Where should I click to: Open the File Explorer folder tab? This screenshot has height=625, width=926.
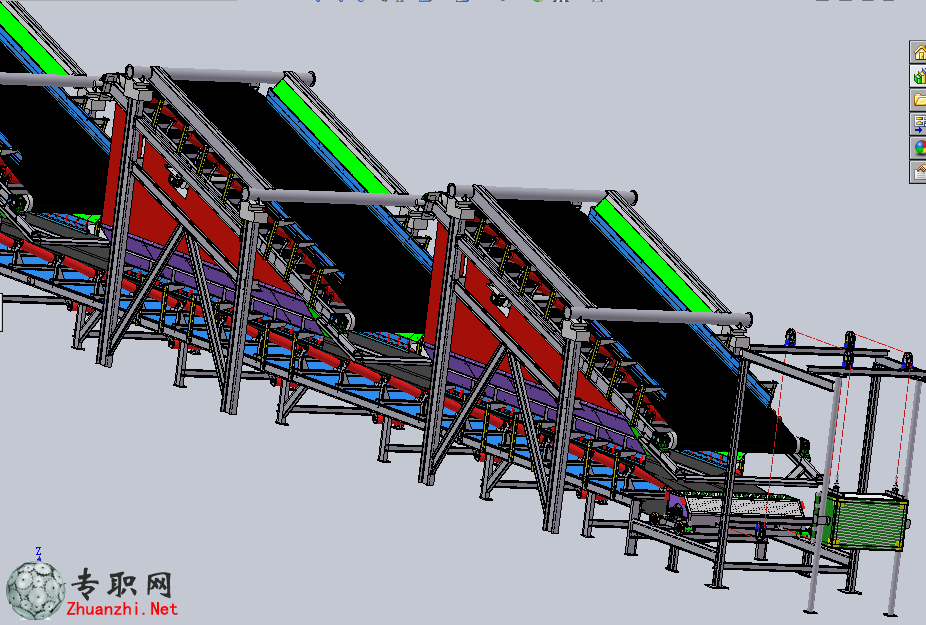pyautogui.click(x=918, y=100)
